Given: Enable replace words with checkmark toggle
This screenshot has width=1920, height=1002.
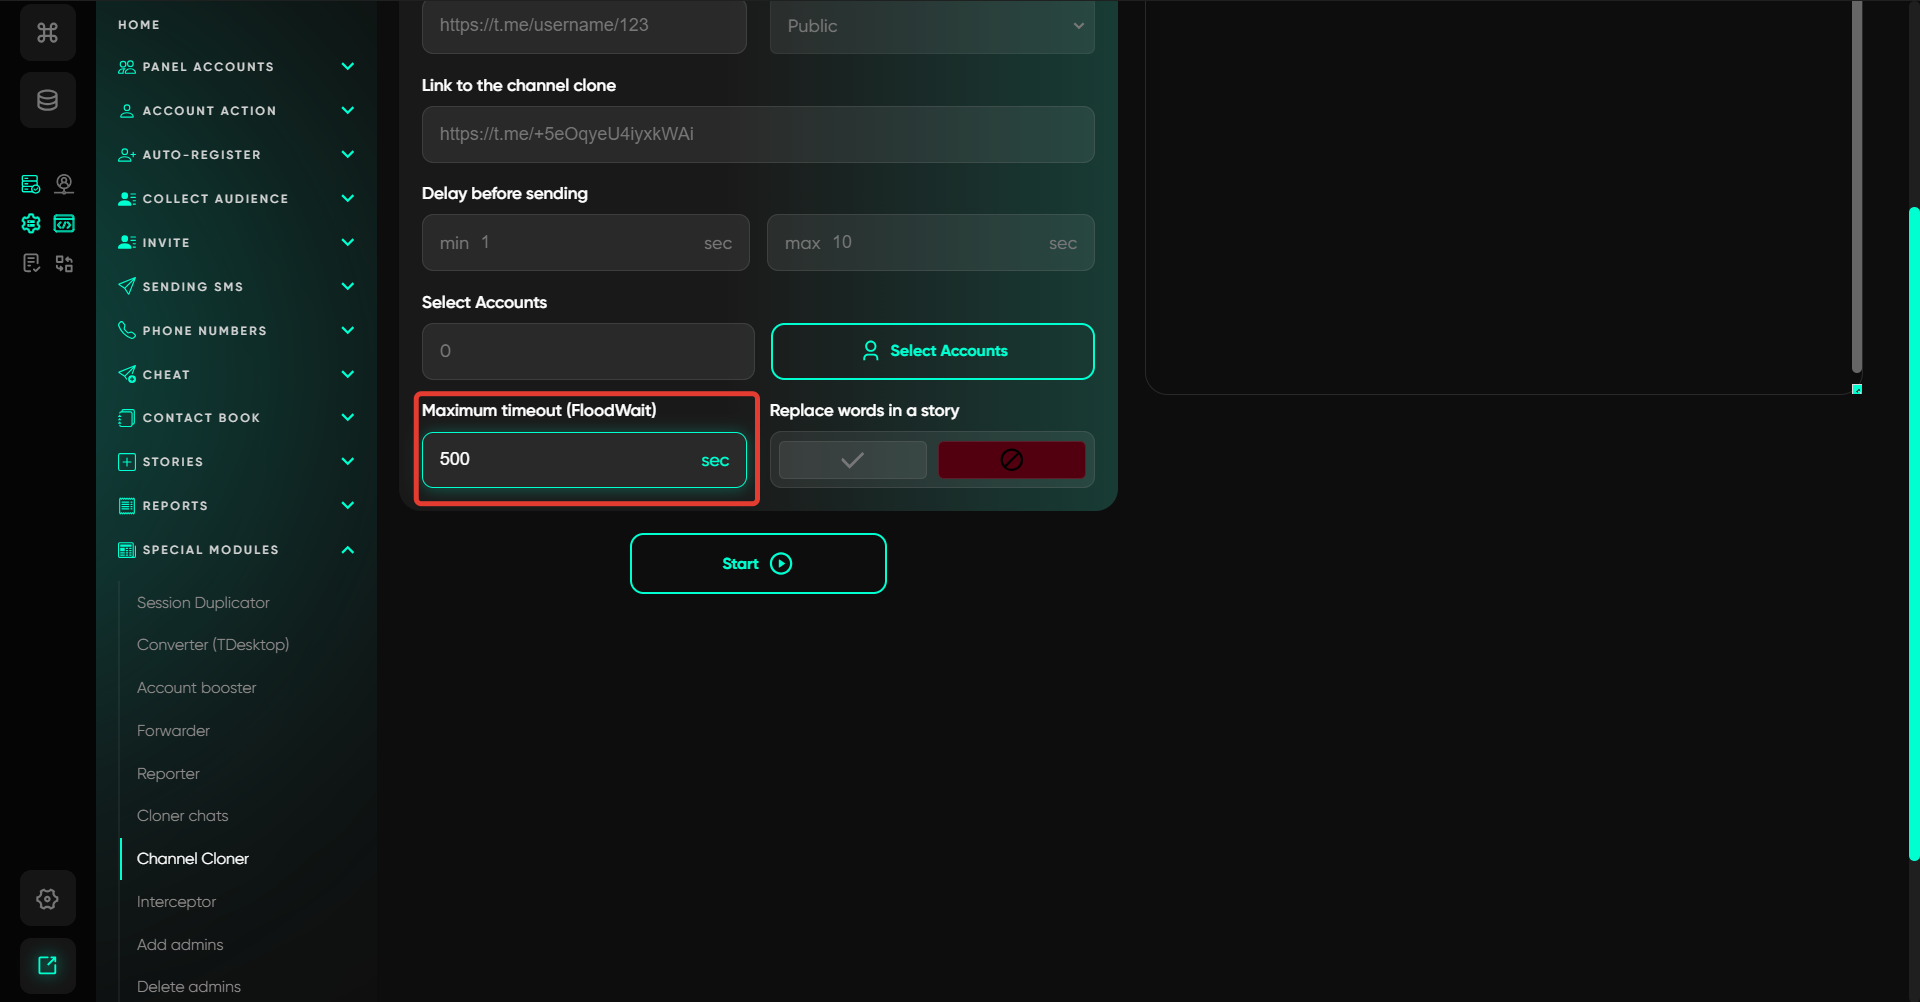Looking at the screenshot, I should point(852,460).
